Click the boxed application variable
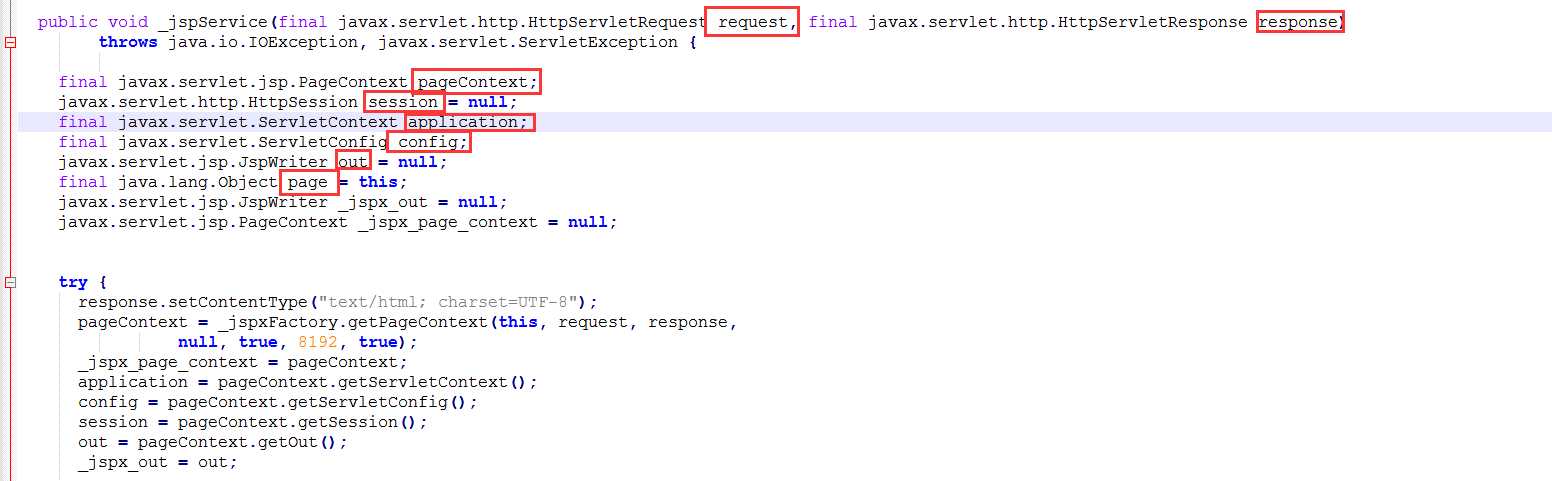The width and height of the screenshot is (1552, 481). pos(470,122)
